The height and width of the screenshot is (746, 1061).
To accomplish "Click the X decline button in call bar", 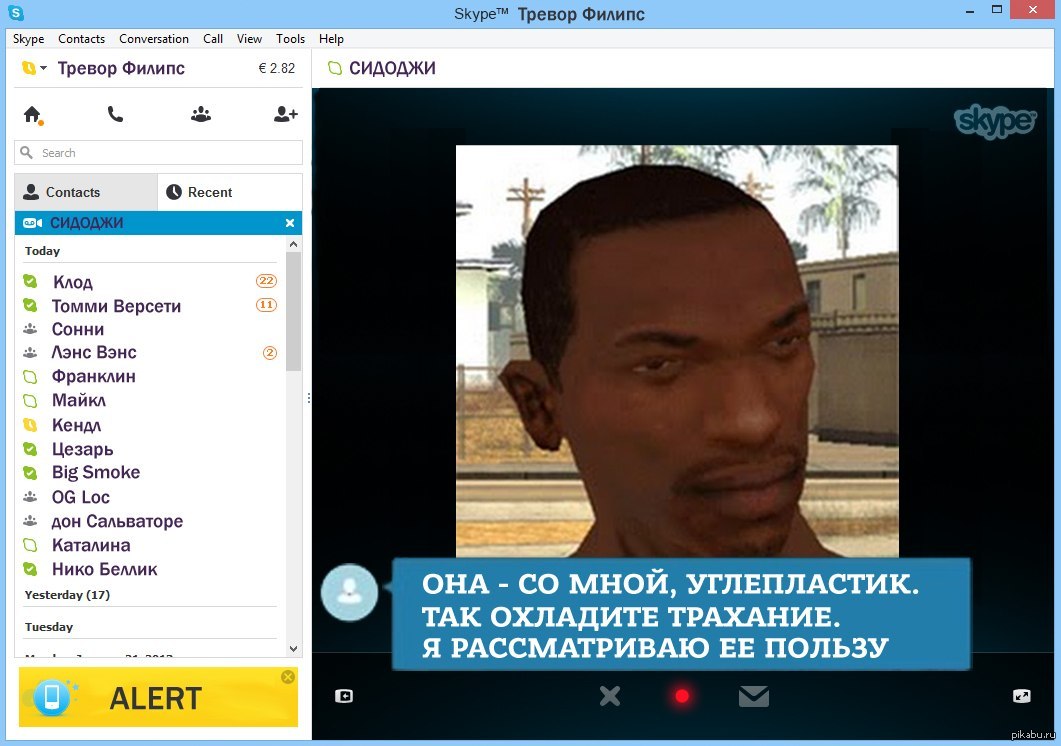I will (610, 696).
